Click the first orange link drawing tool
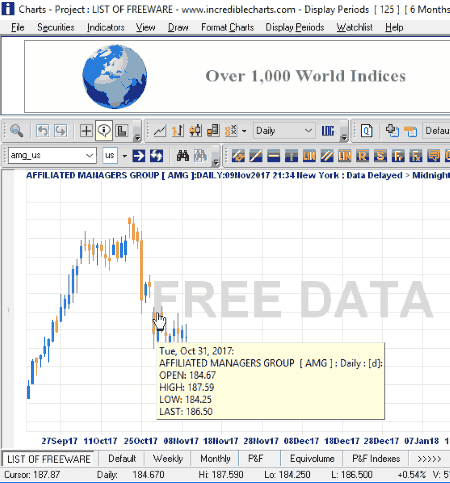The height and width of the screenshot is (483, 450). [238, 156]
